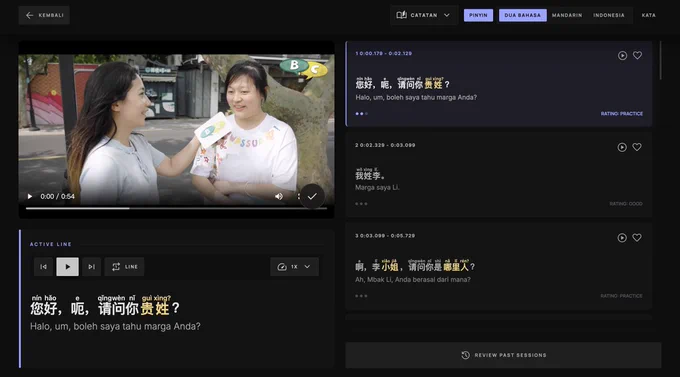Toggle the Pinyin display button
This screenshot has width=680, height=377.
tap(478, 15)
